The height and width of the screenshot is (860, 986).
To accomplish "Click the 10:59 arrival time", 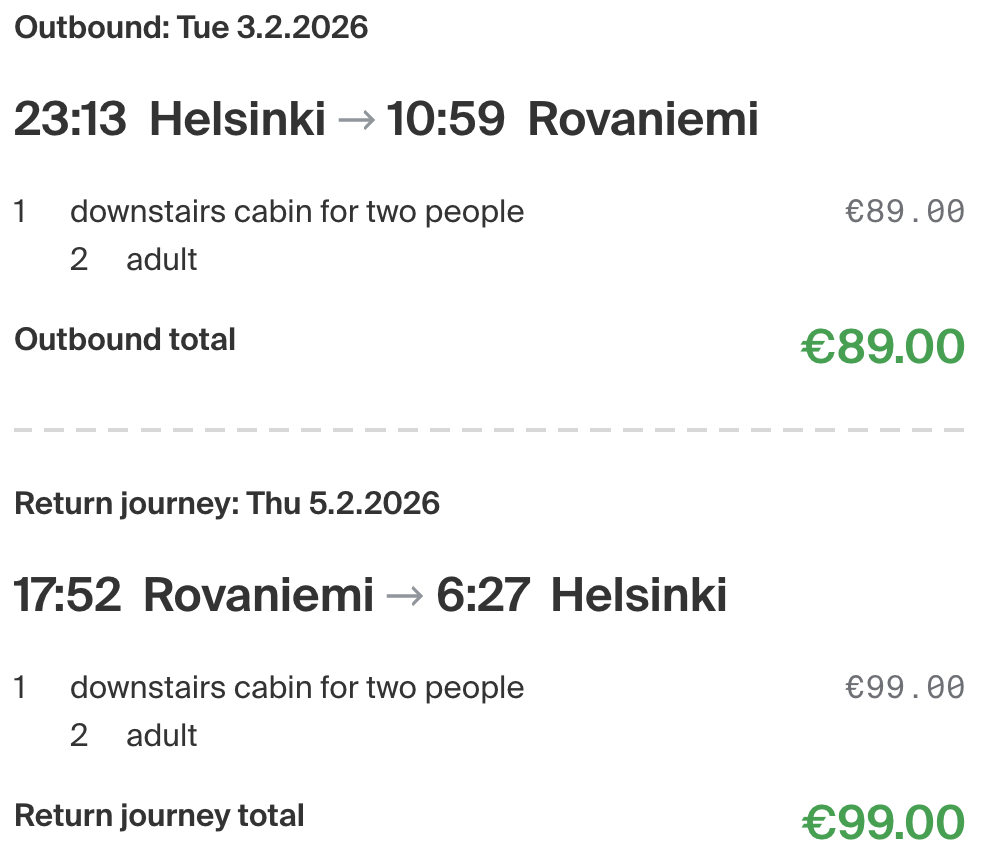I will 445,120.
